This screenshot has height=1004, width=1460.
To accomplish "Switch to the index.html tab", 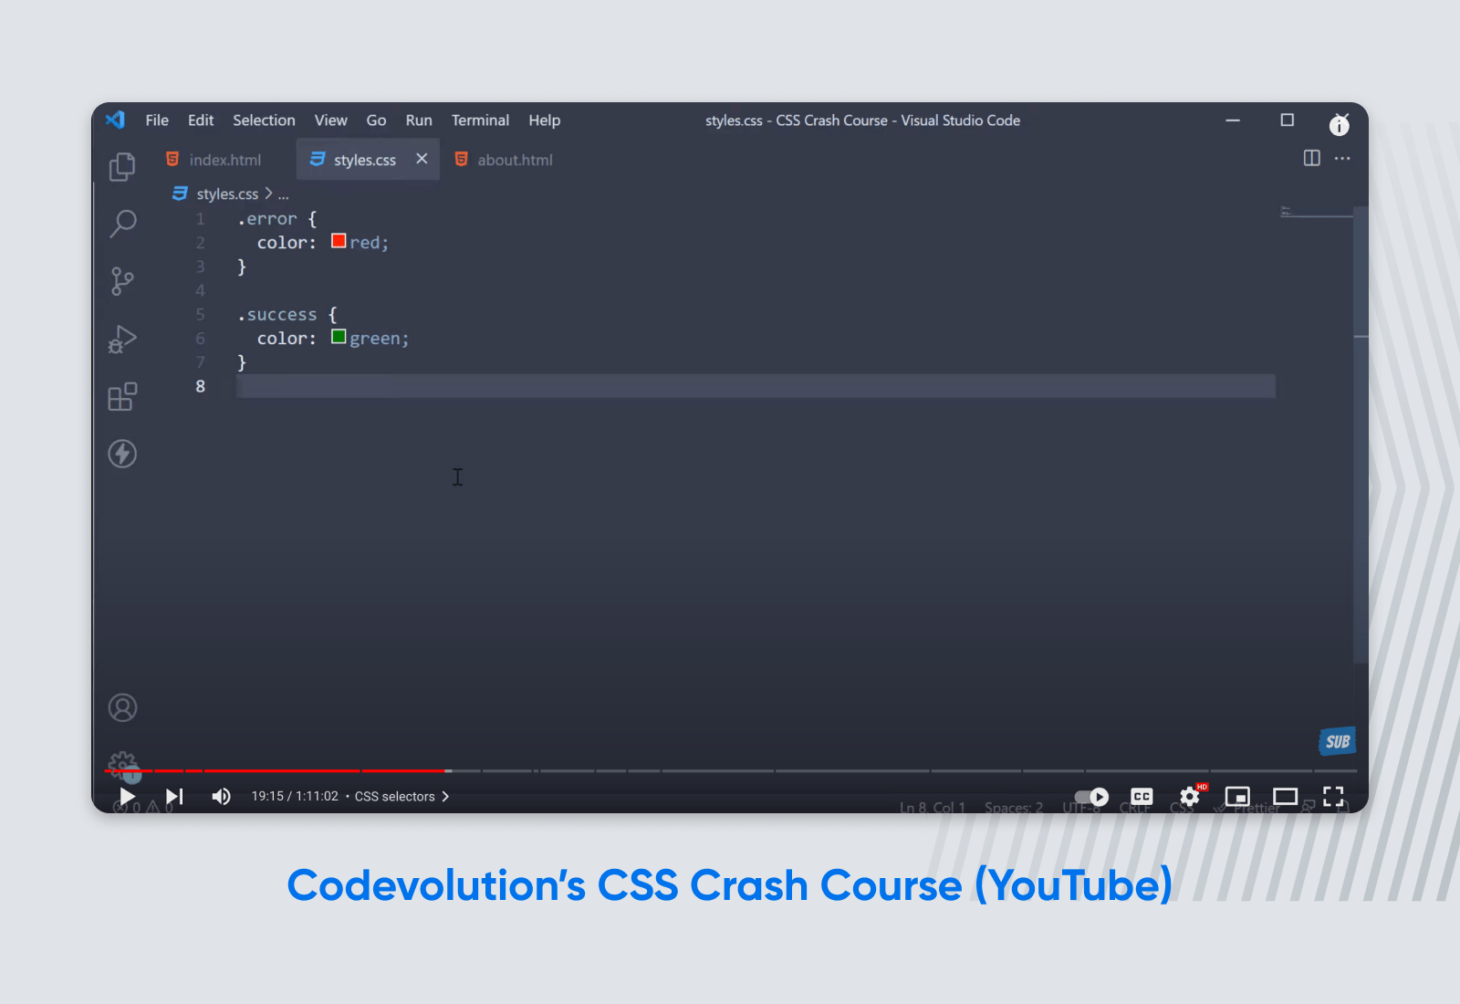I will point(224,159).
